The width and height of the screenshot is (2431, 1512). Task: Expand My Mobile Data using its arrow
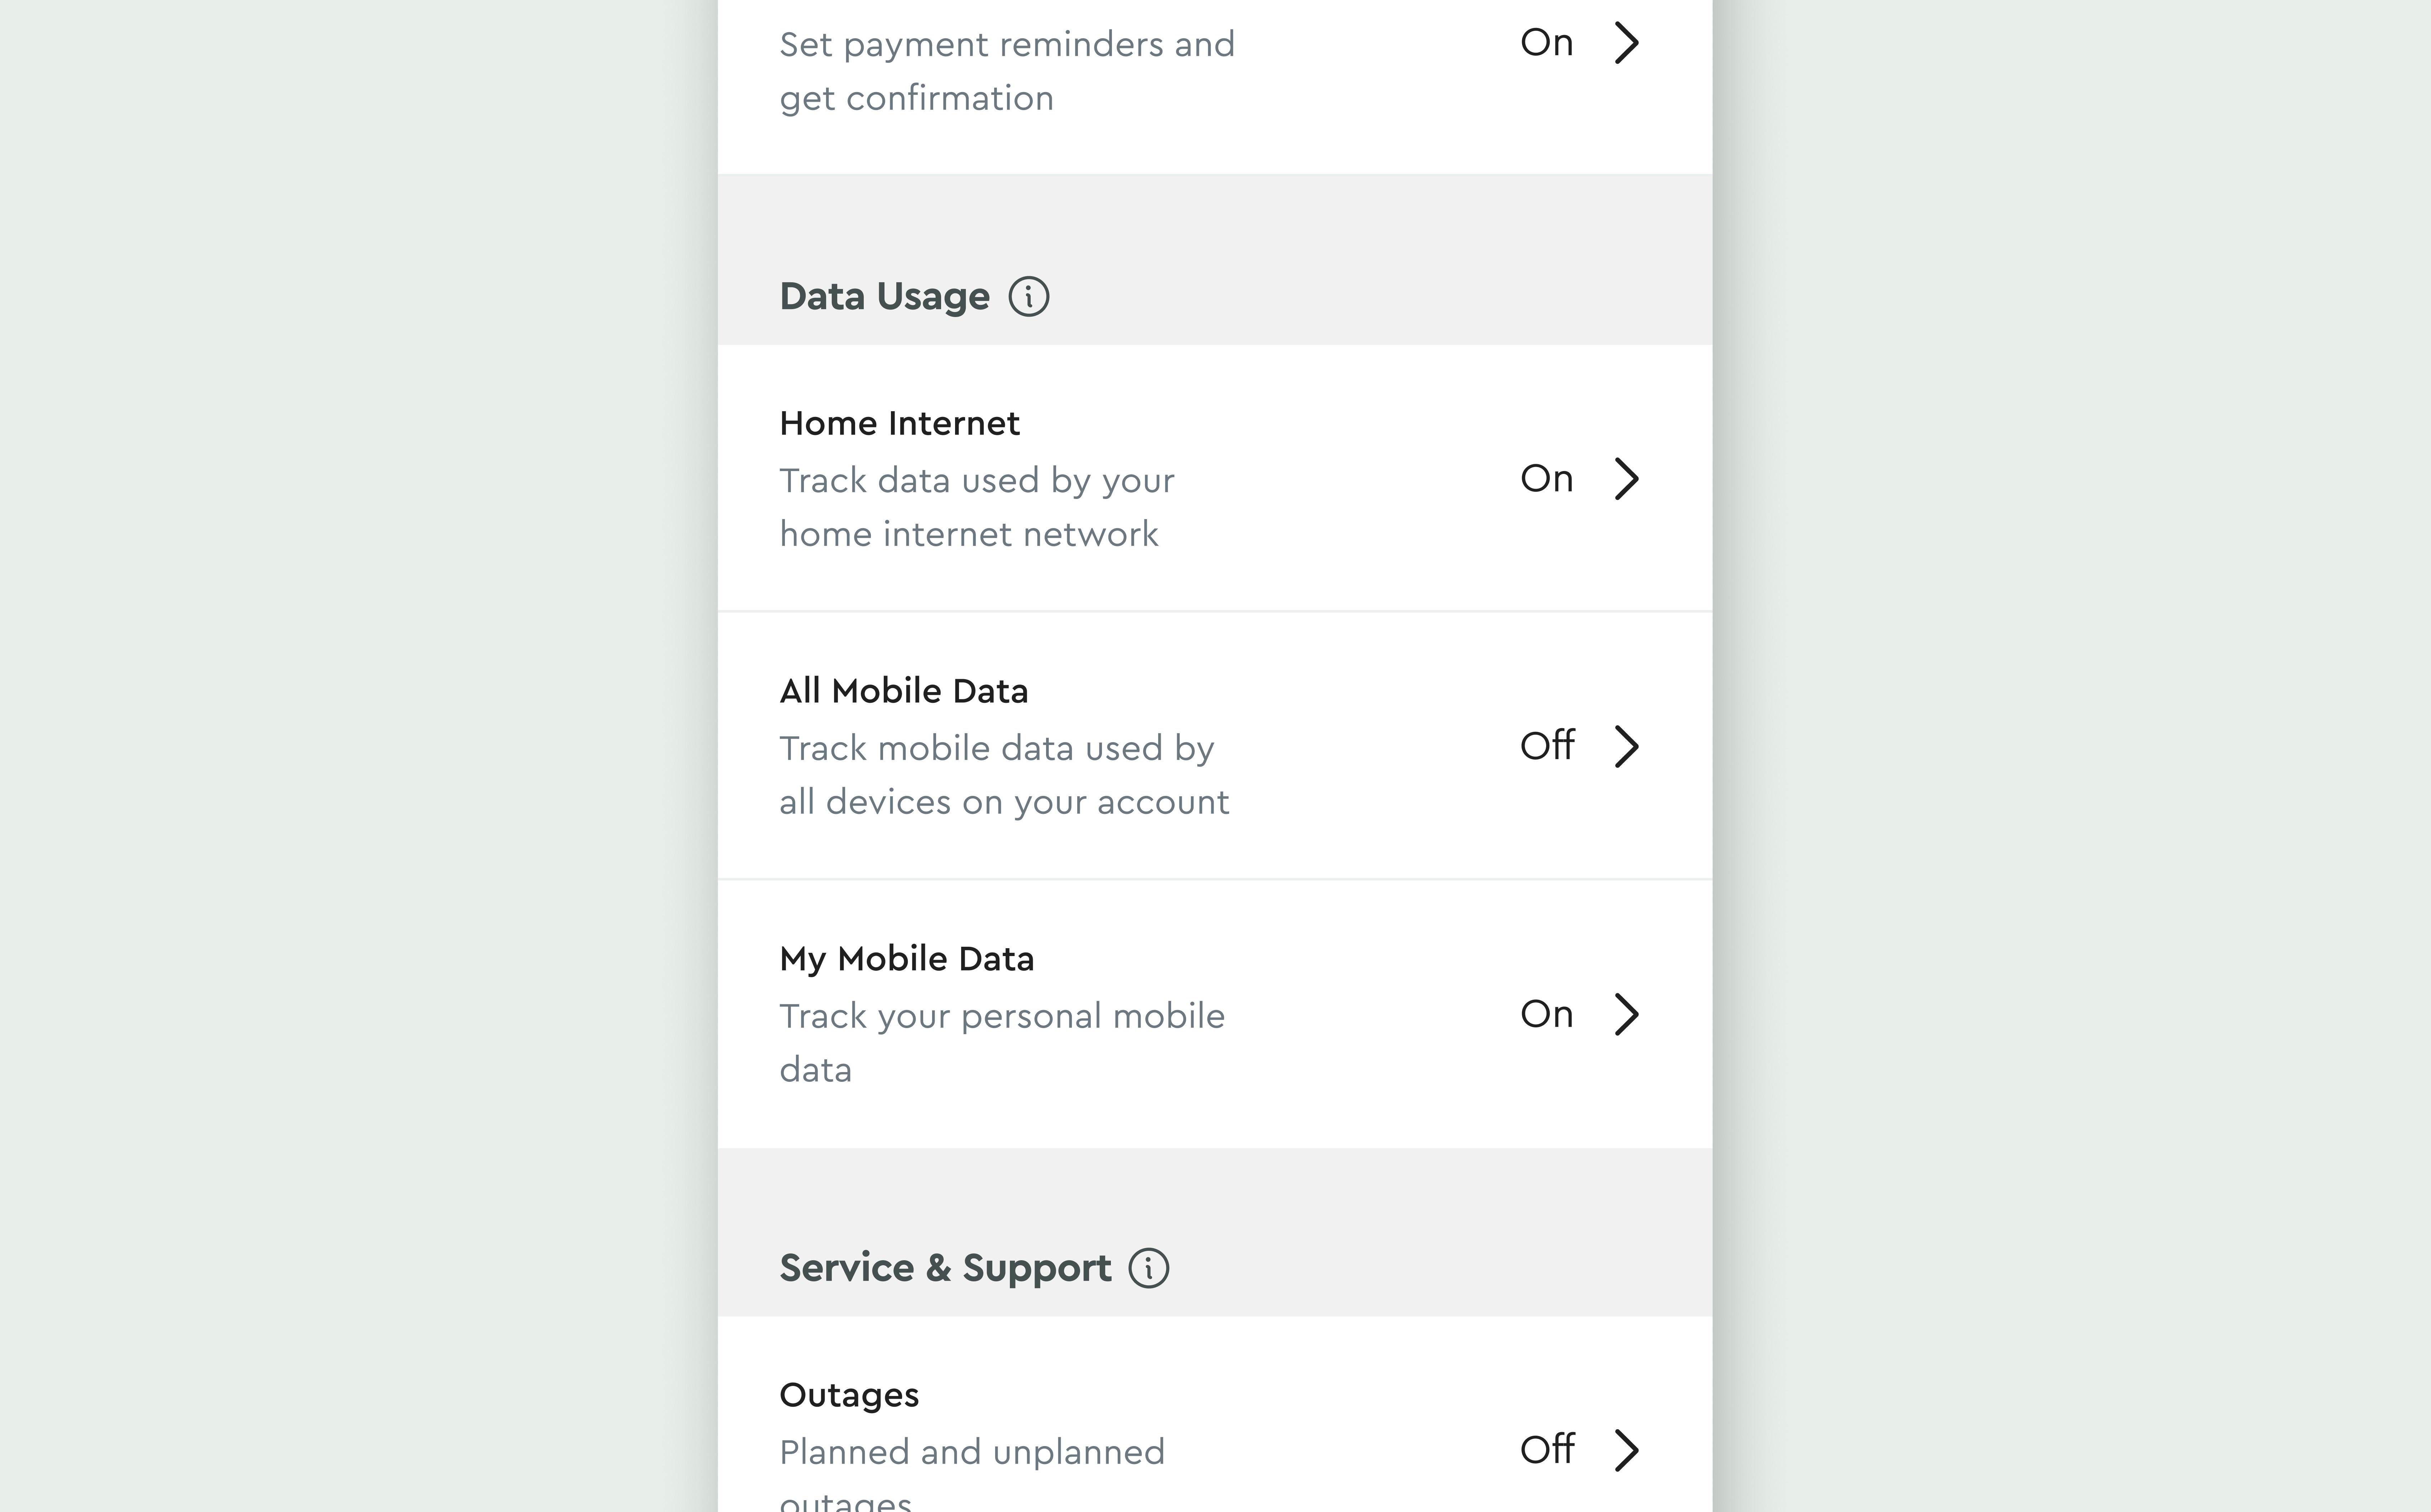1626,1014
